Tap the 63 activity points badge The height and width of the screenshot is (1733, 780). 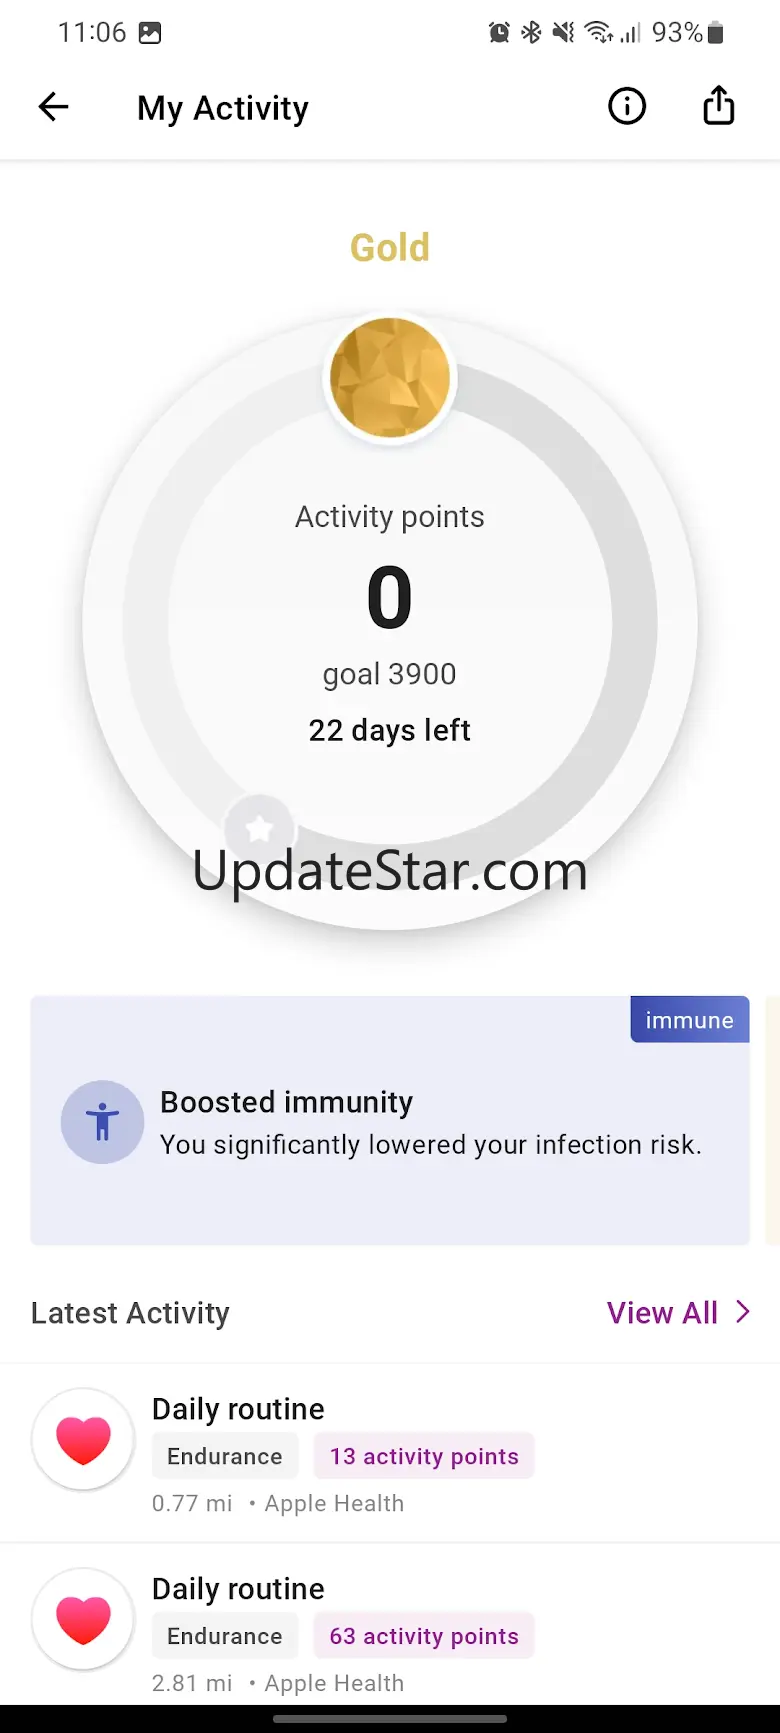[x=424, y=1636]
